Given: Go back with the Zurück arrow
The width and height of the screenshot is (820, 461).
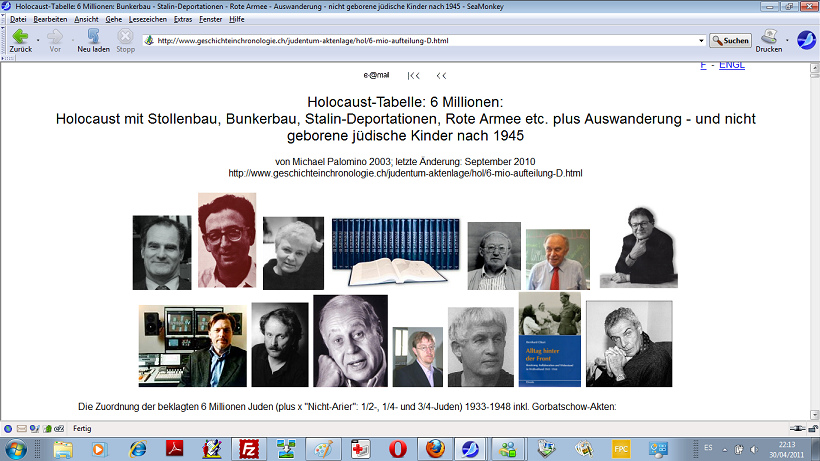Looking at the screenshot, I should coord(20,40).
